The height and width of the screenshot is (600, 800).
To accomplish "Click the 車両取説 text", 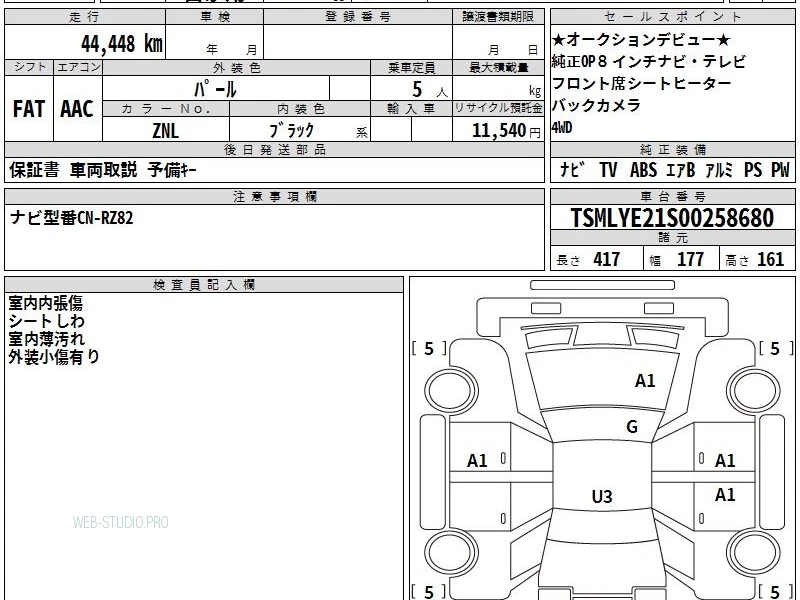I will 104,170.
